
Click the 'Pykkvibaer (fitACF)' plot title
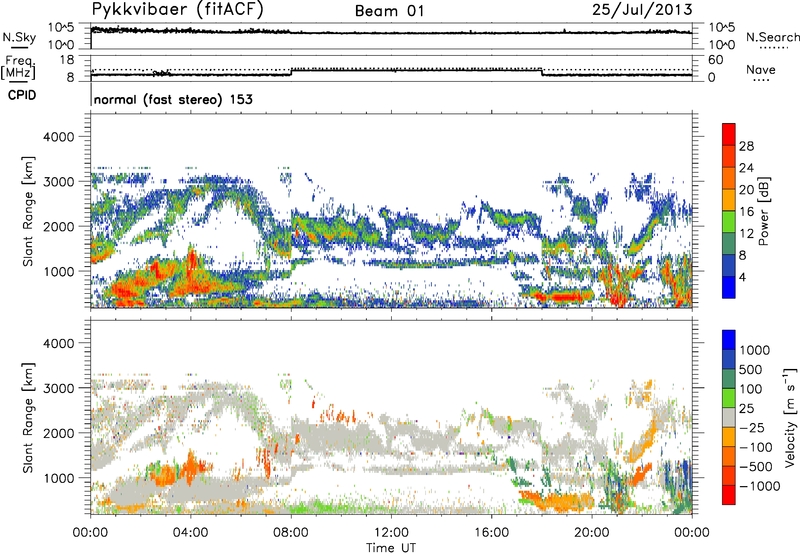[178, 9]
